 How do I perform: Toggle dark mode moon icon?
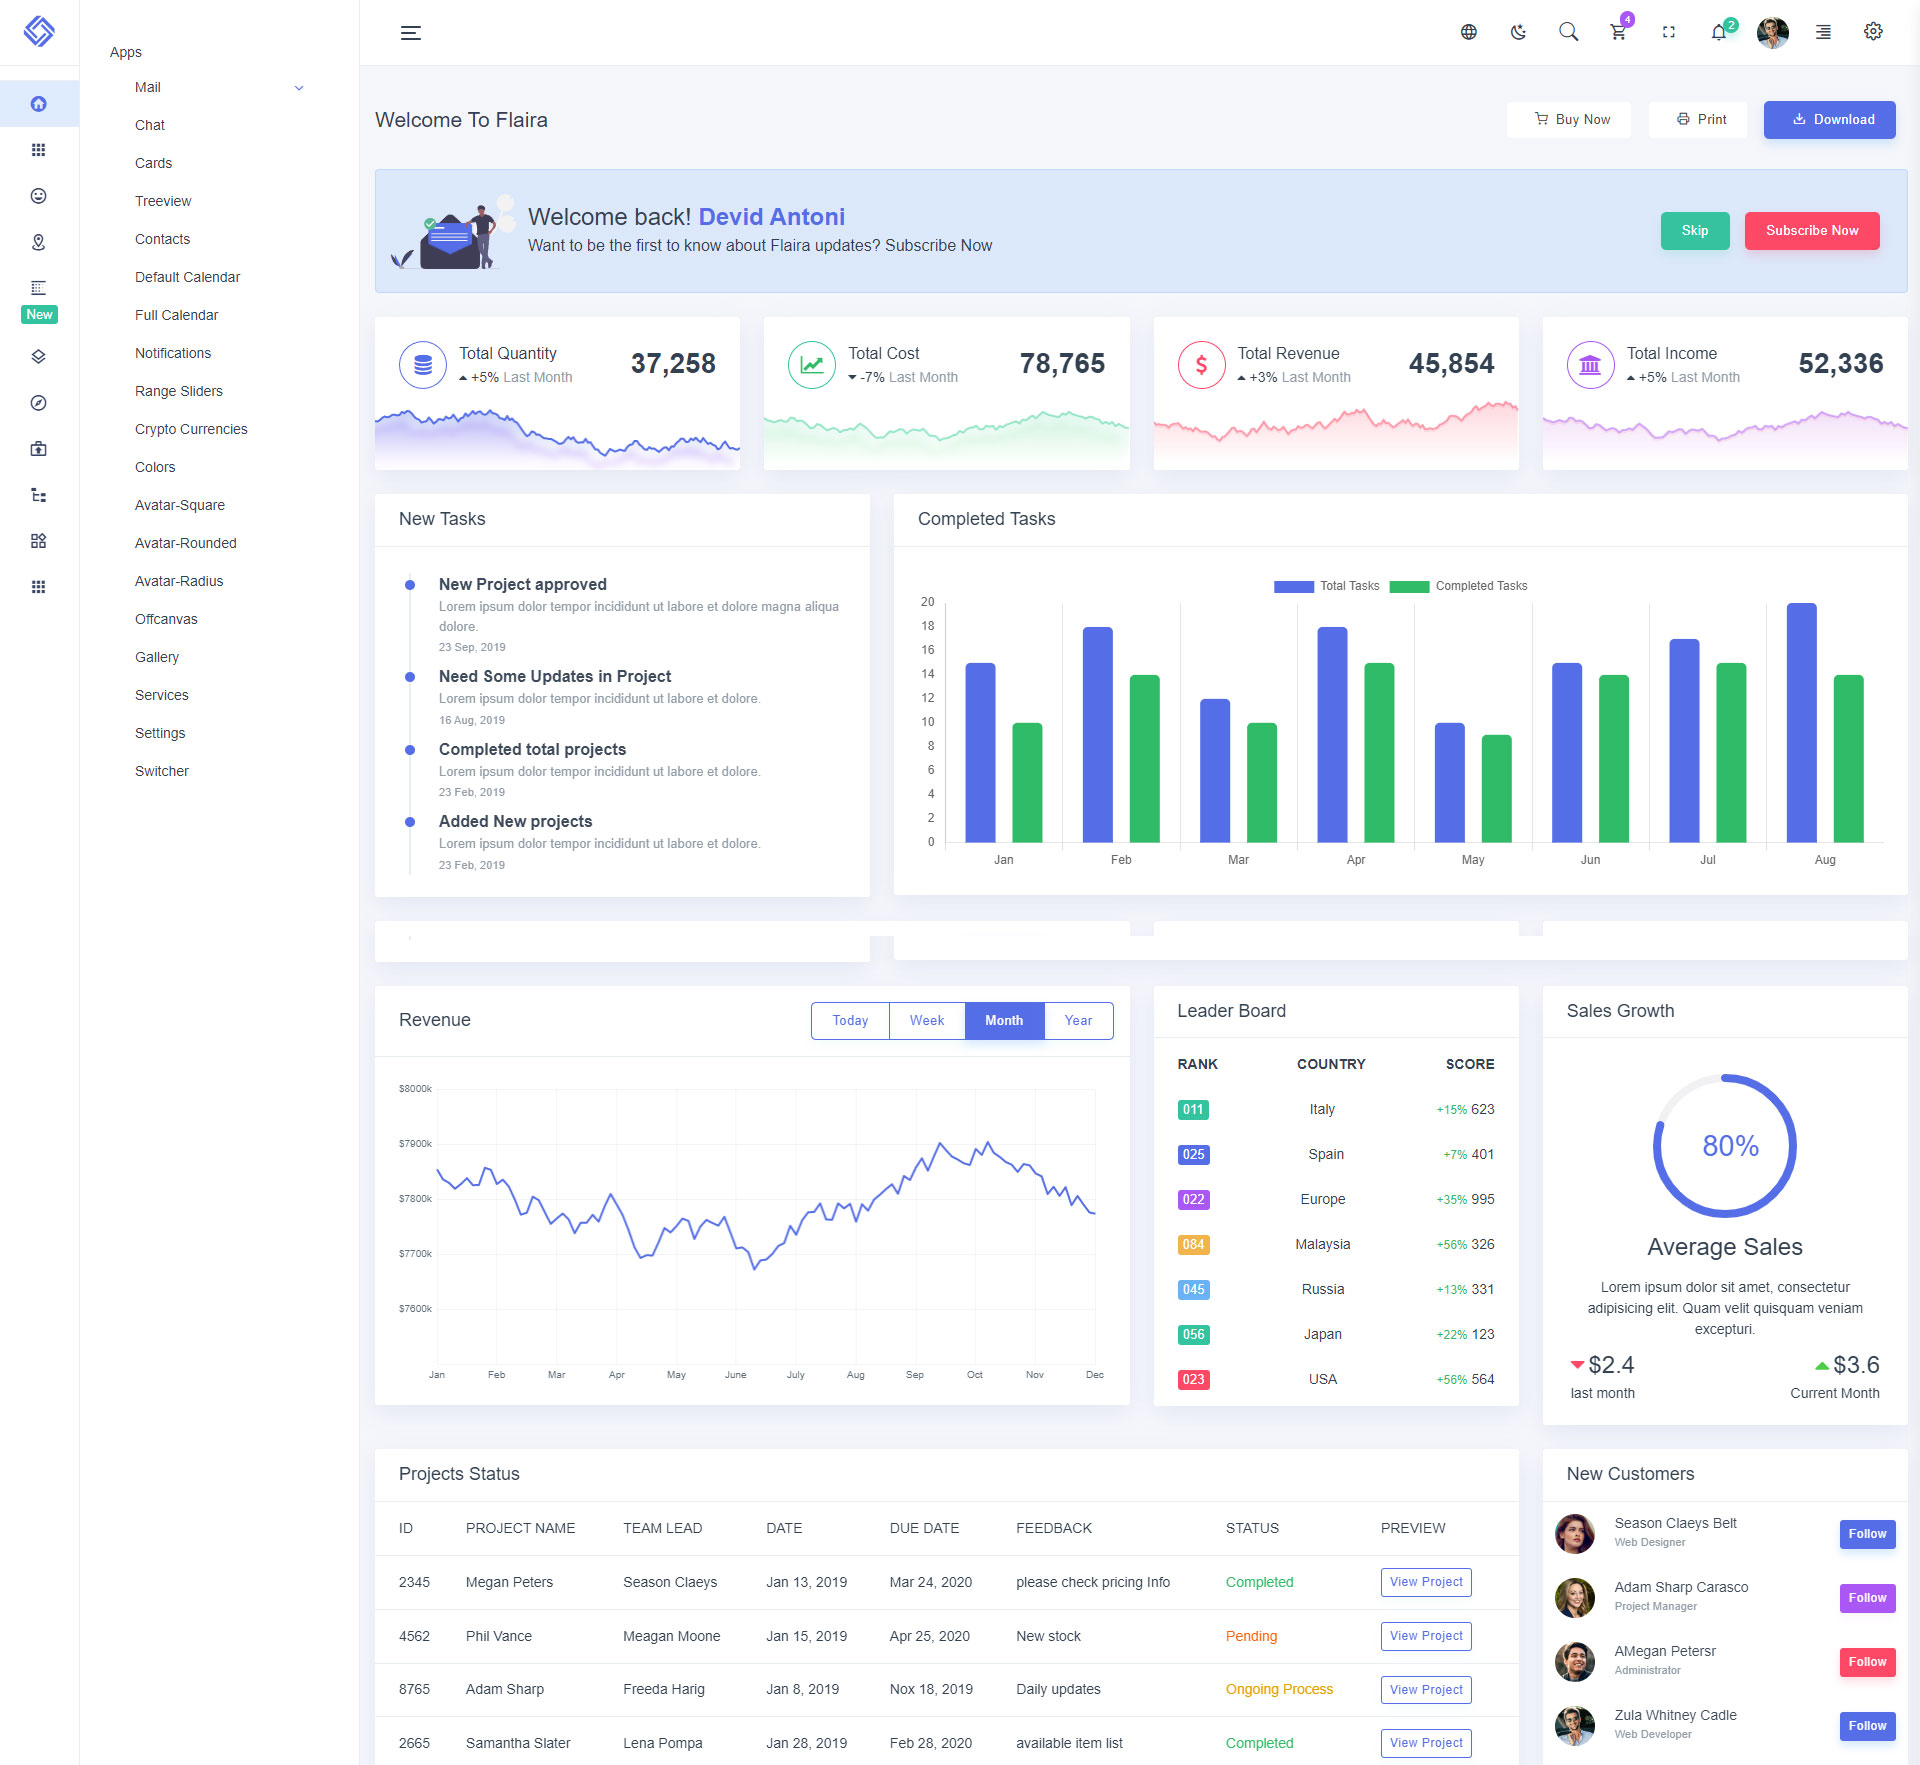(1518, 32)
